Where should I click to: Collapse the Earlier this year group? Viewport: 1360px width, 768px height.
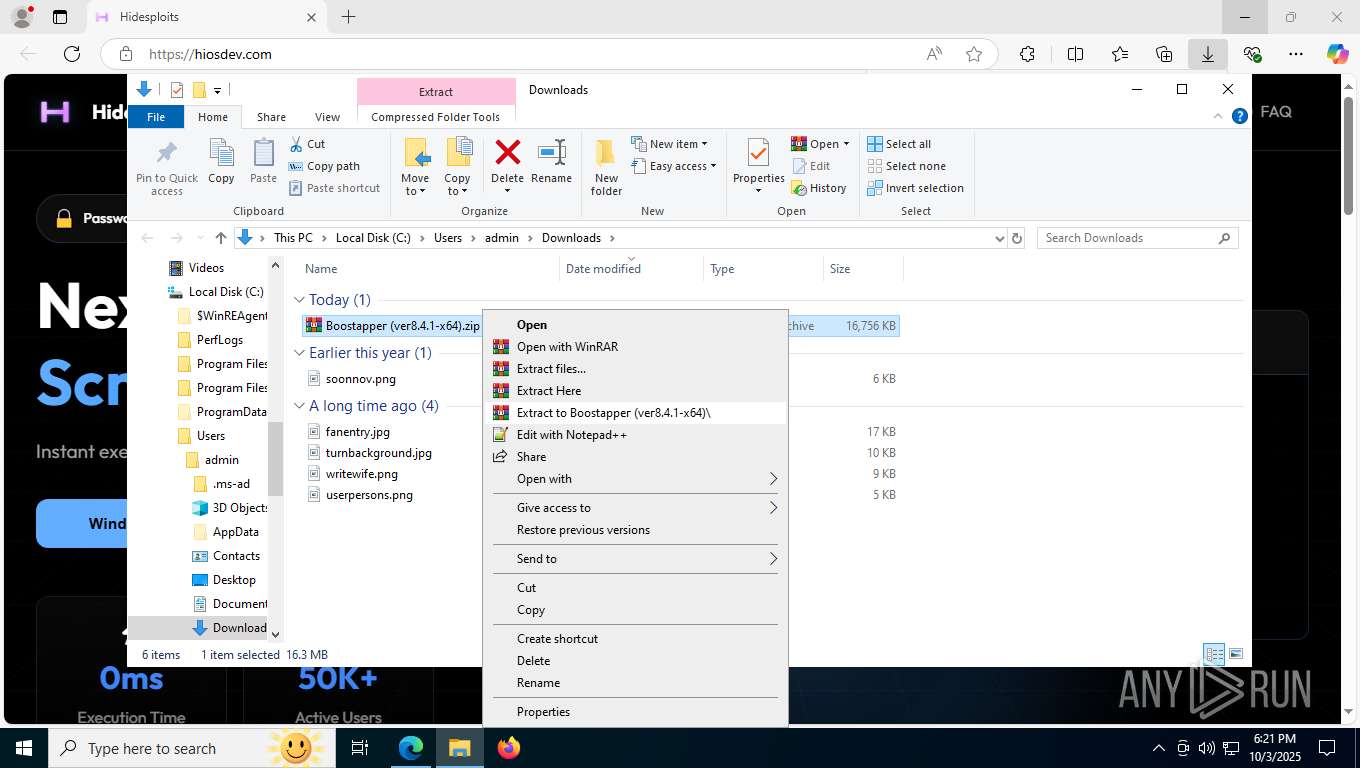(299, 353)
